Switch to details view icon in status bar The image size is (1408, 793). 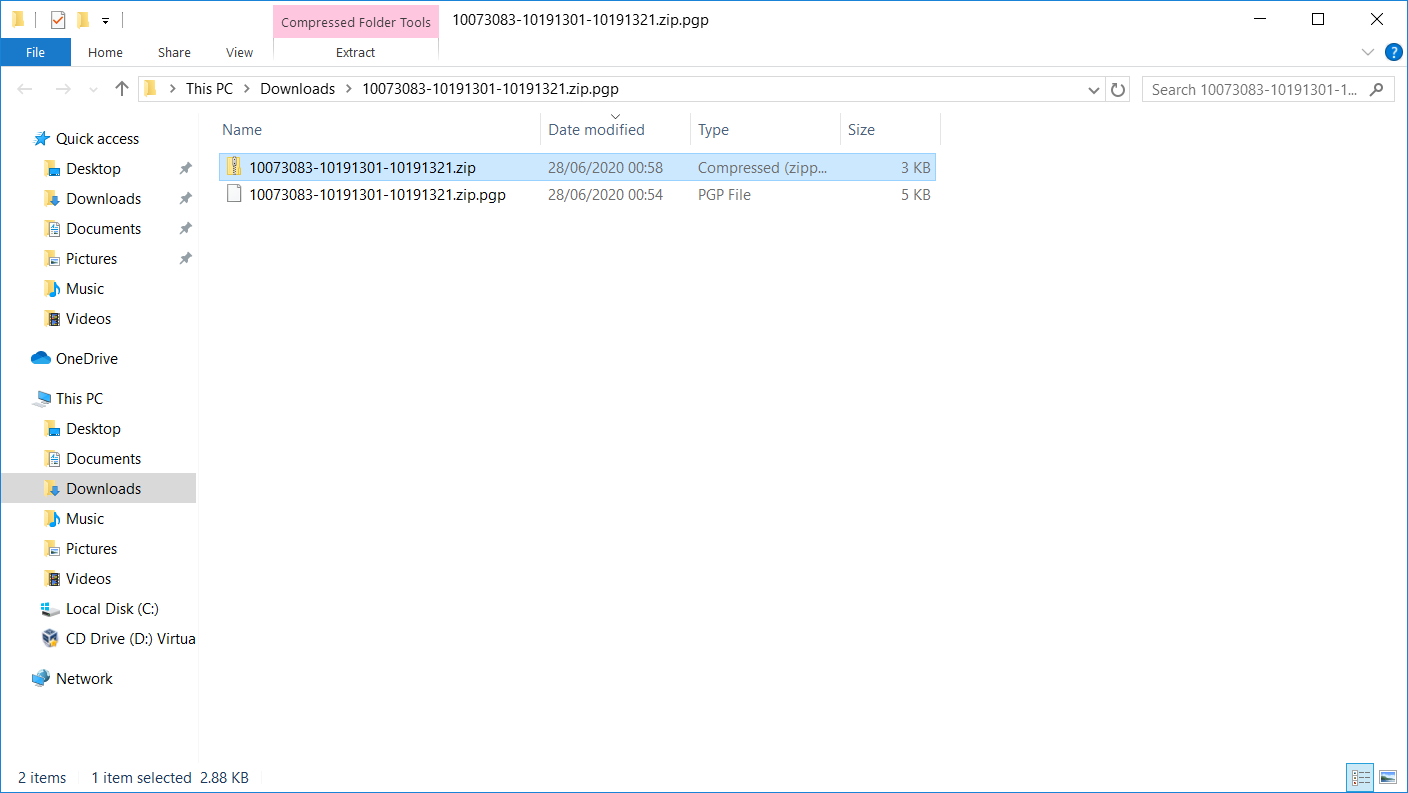point(1360,777)
